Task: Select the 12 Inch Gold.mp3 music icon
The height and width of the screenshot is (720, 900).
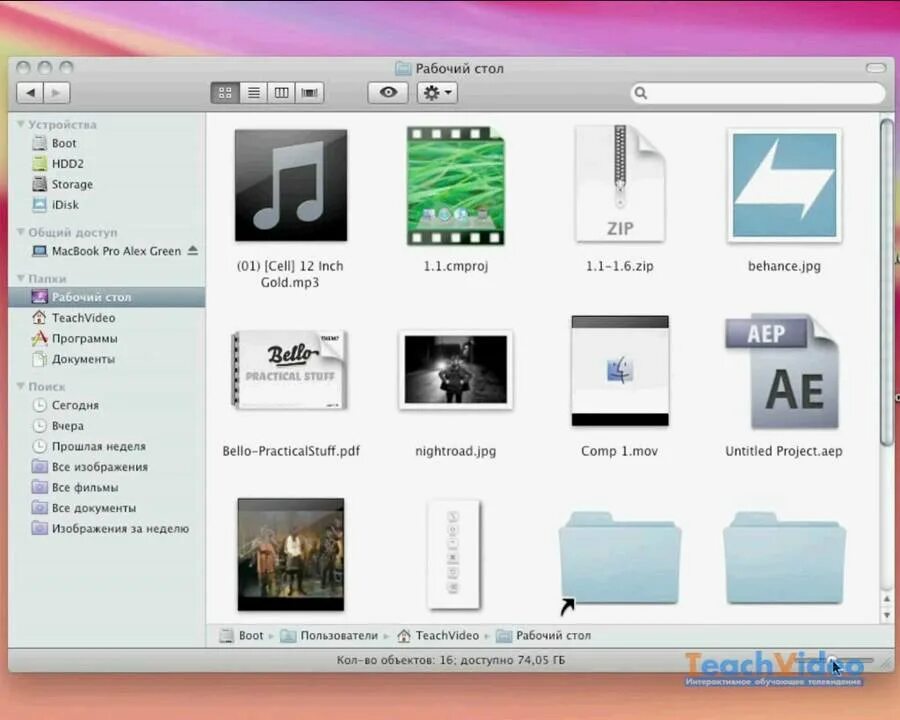Action: point(291,185)
